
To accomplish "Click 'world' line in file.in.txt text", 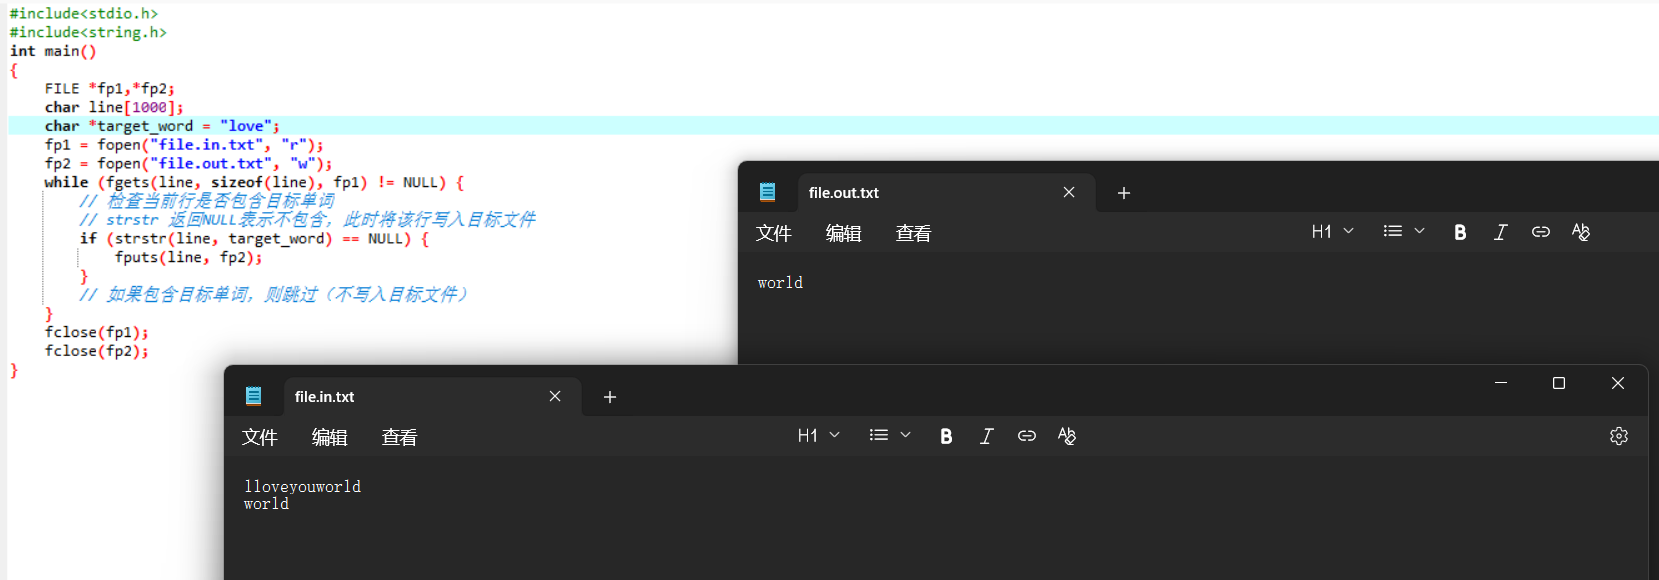I will pyautogui.click(x=266, y=504).
